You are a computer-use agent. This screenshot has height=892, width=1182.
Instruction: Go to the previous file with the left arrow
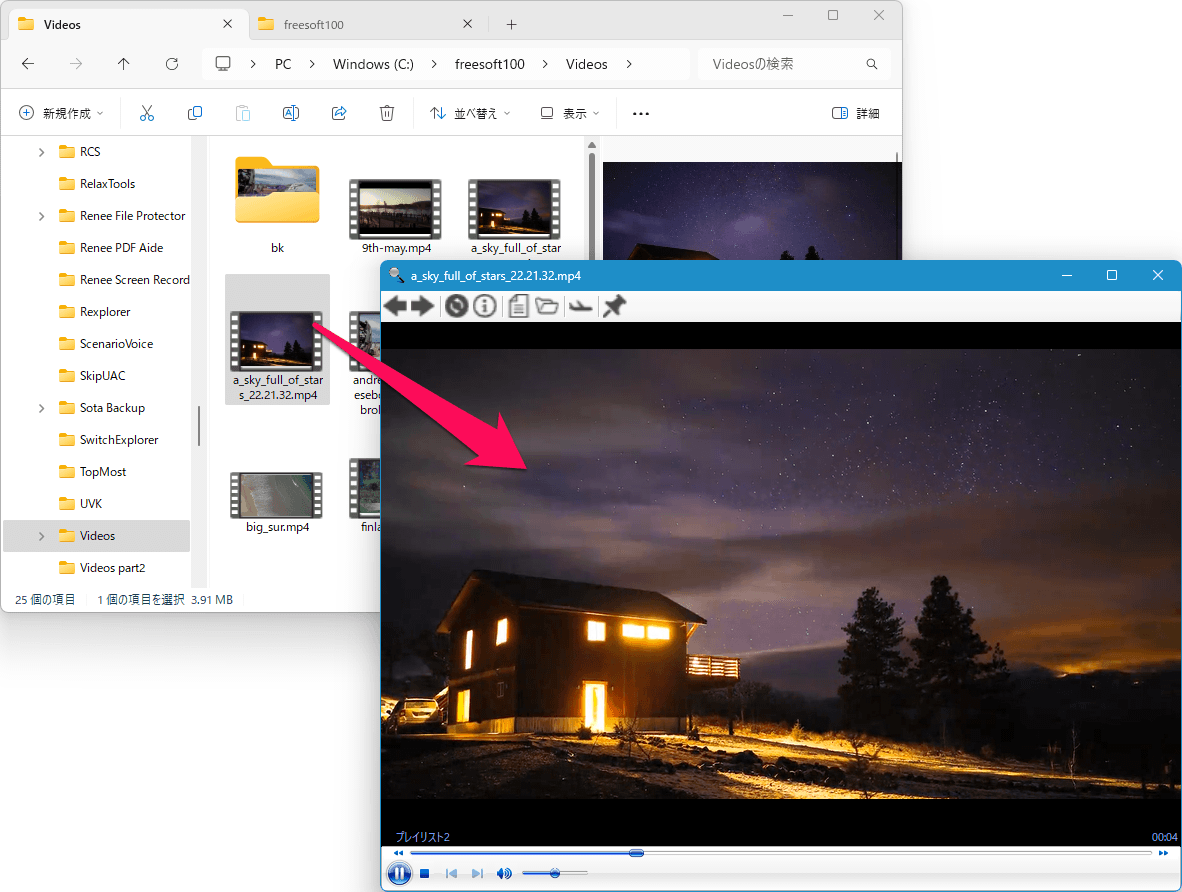396,306
